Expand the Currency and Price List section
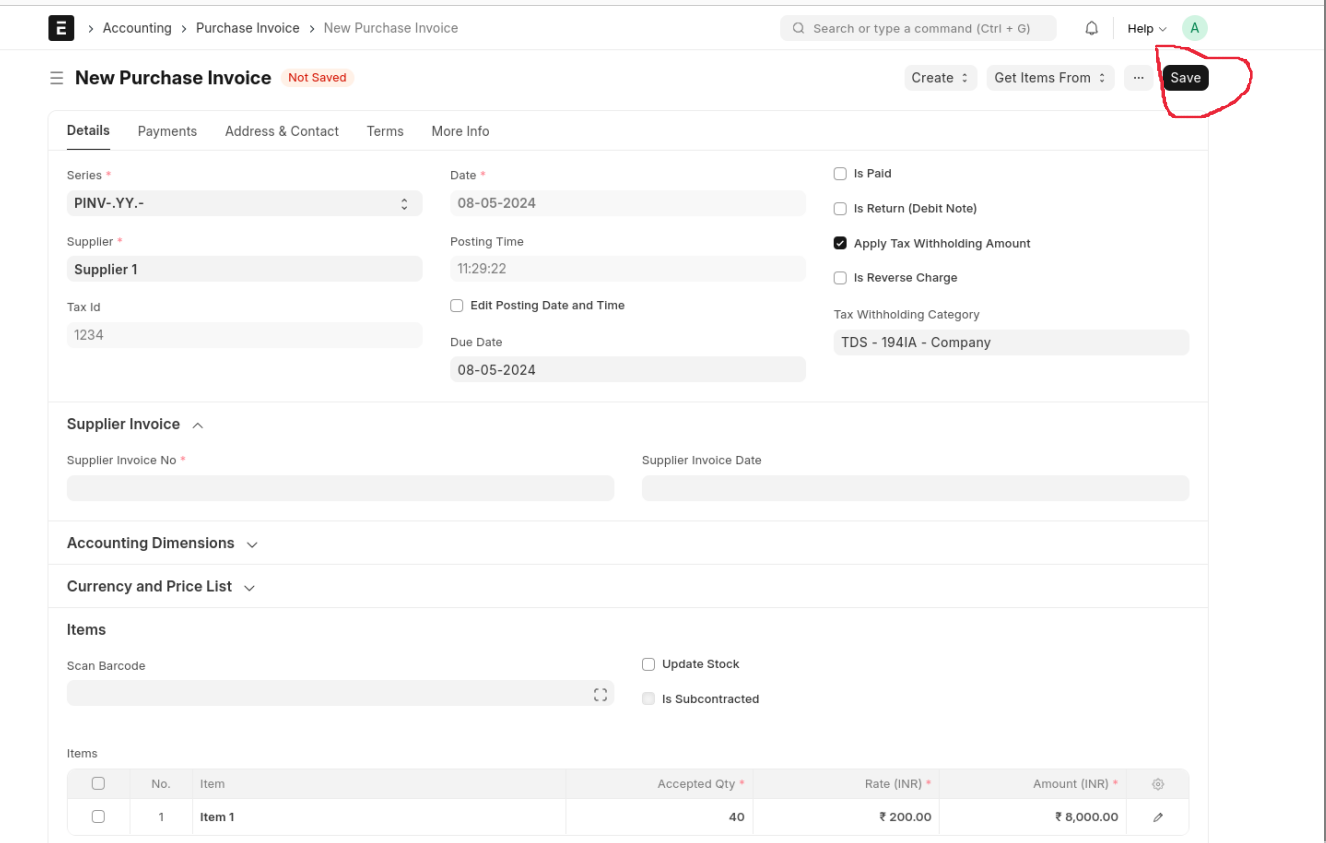This screenshot has width=1326, height=843. pos(160,587)
